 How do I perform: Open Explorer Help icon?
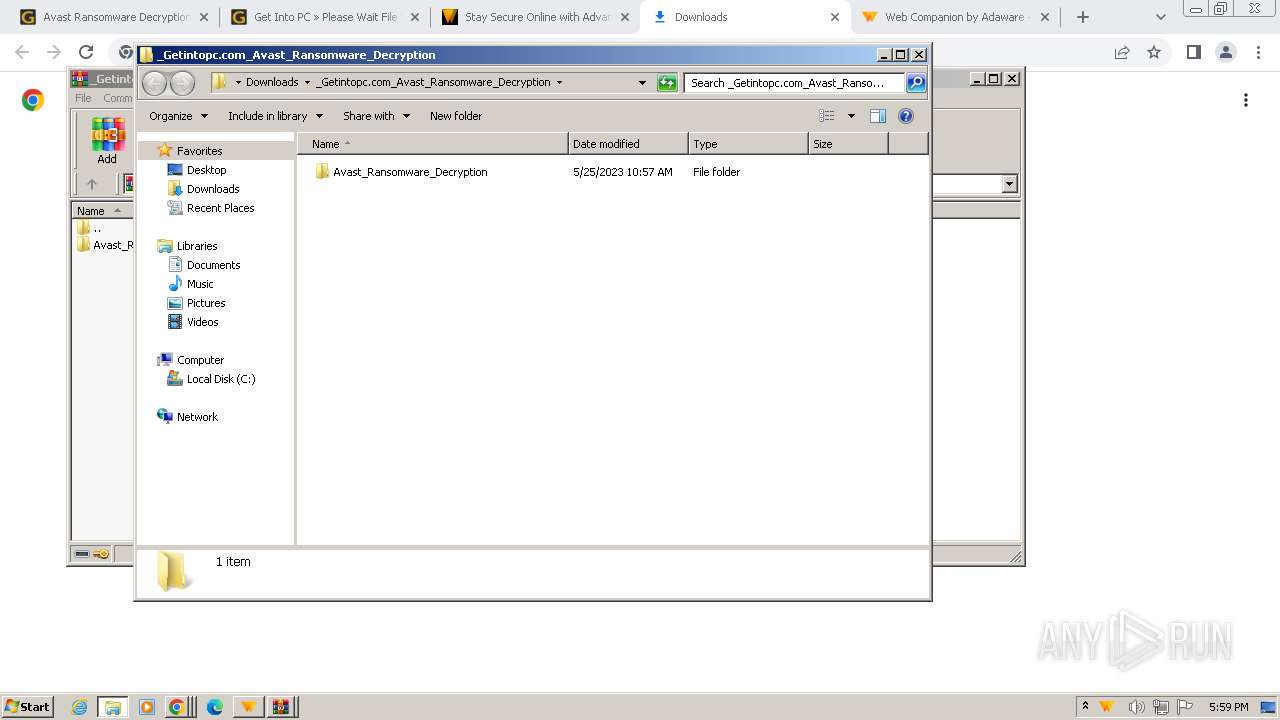(906, 116)
